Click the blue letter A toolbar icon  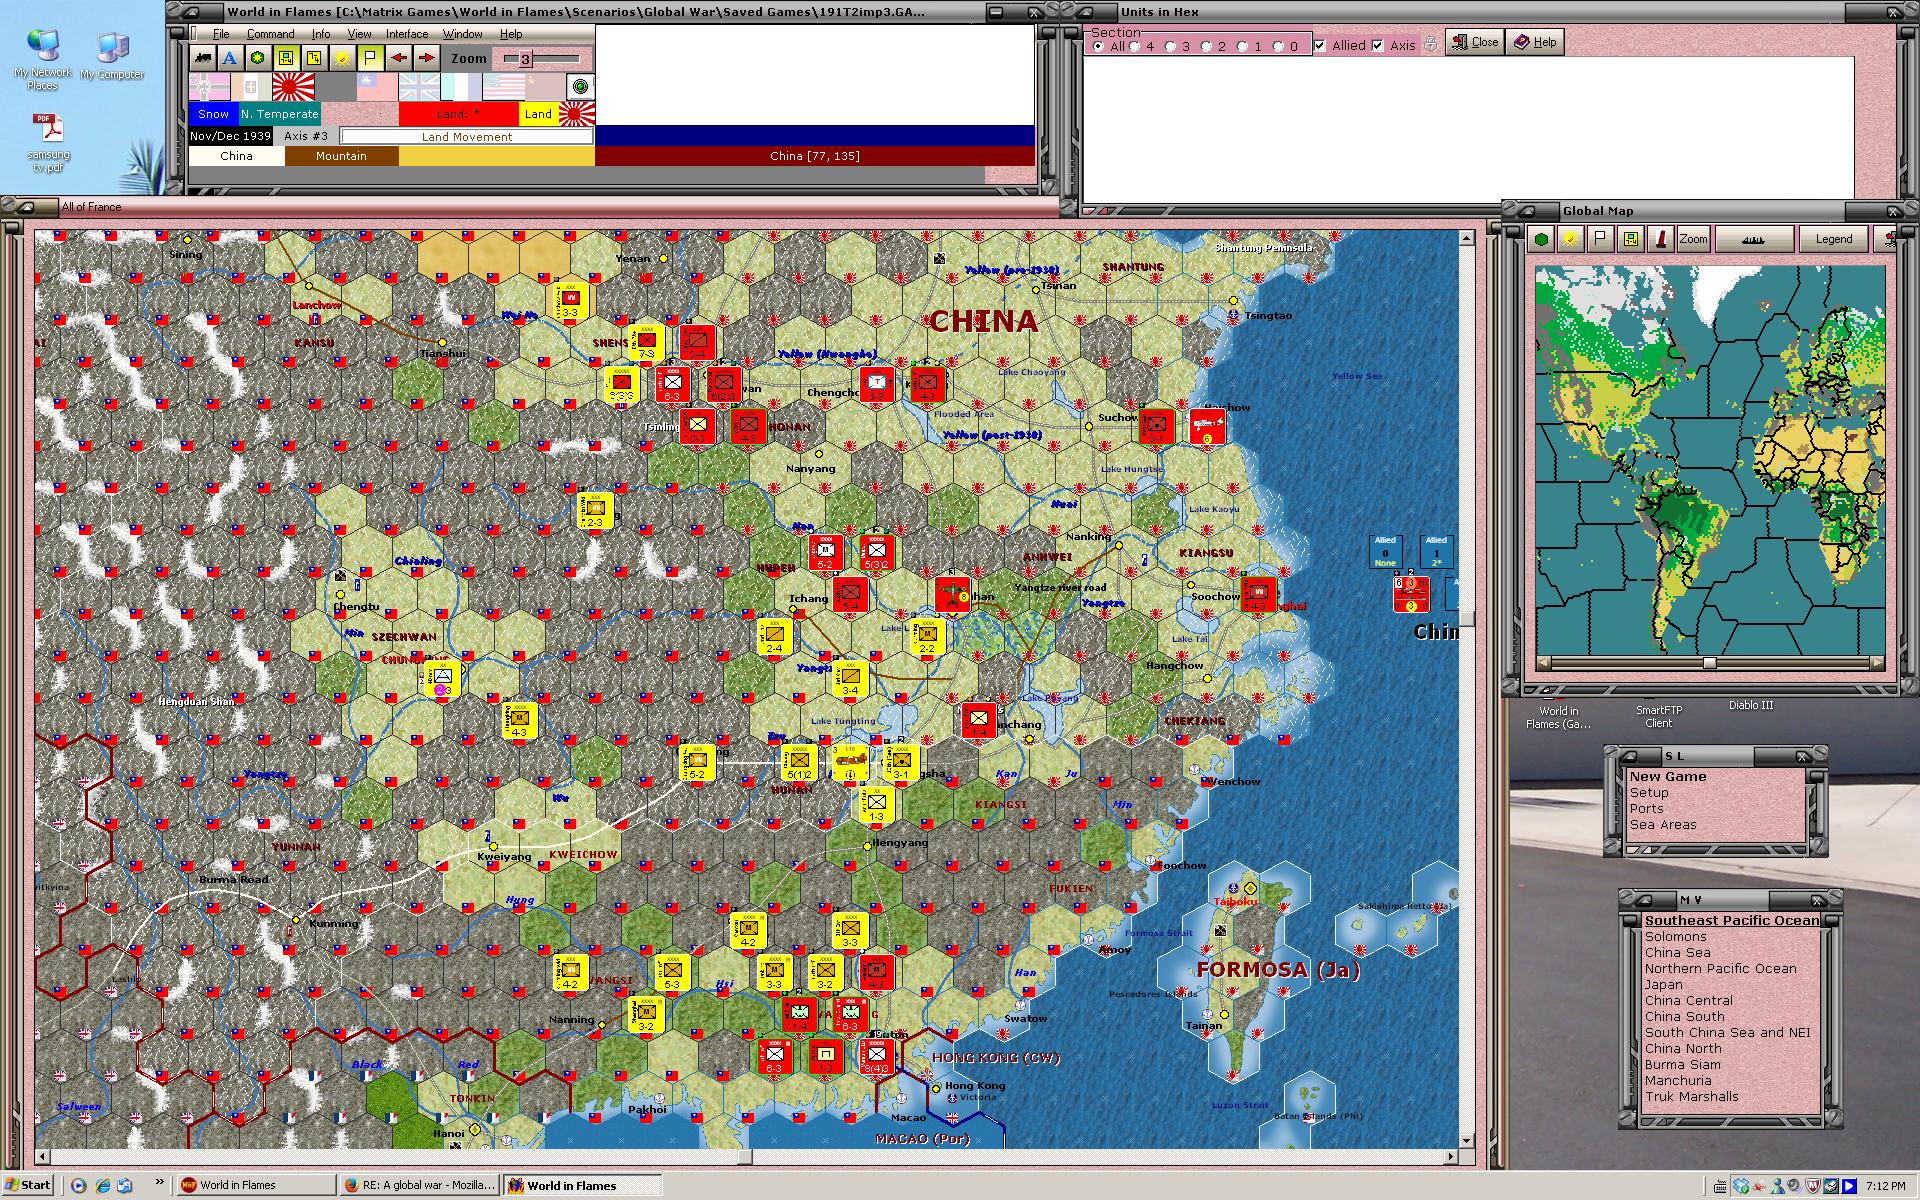pos(230,58)
